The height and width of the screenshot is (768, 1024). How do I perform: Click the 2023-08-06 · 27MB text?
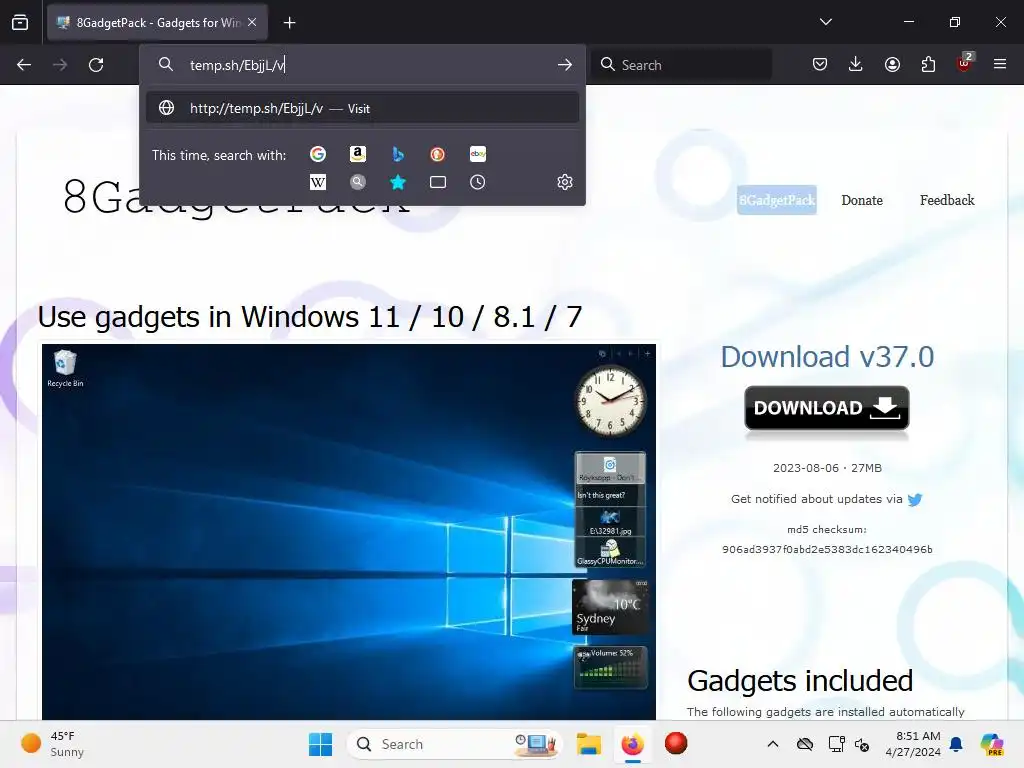coord(827,468)
